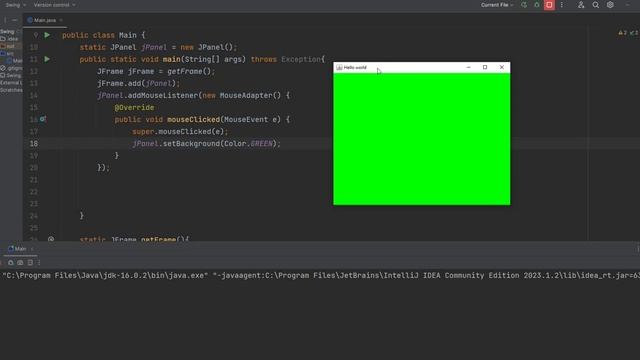The image size is (640, 360).
Task: Click the camera-like second icon in run console toolbar
Action: point(20,262)
